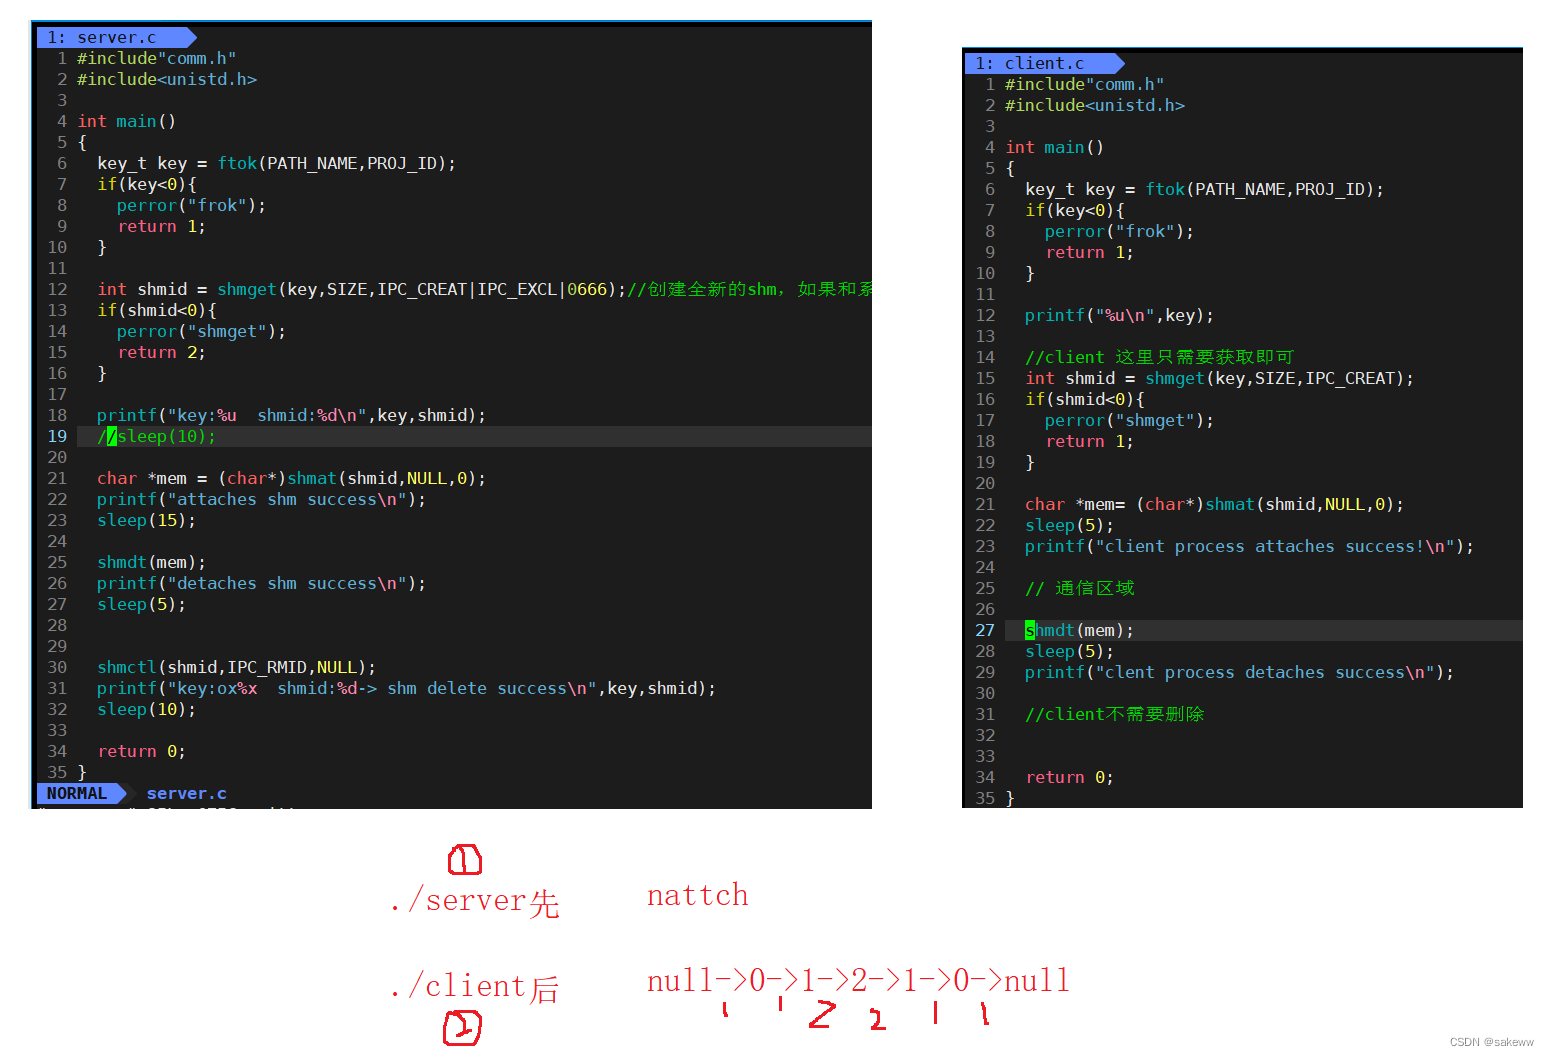Click #include"comm.h" in client.c

(1084, 84)
